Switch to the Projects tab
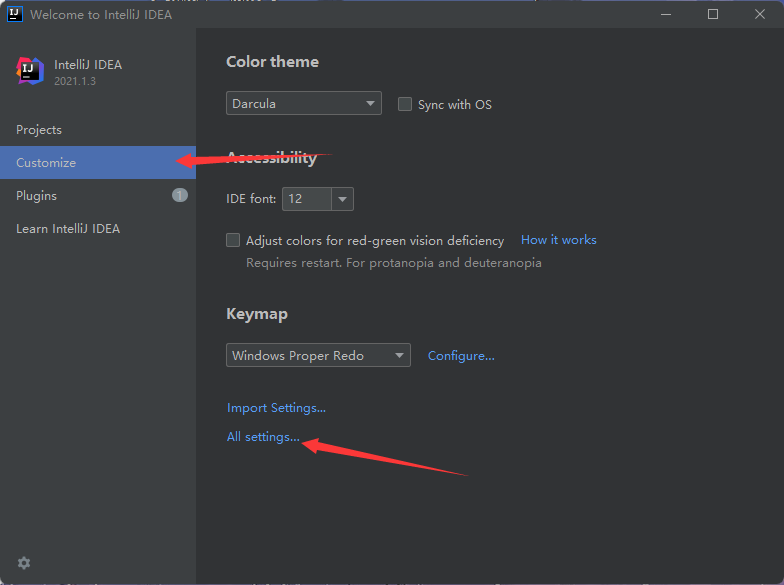 [39, 130]
